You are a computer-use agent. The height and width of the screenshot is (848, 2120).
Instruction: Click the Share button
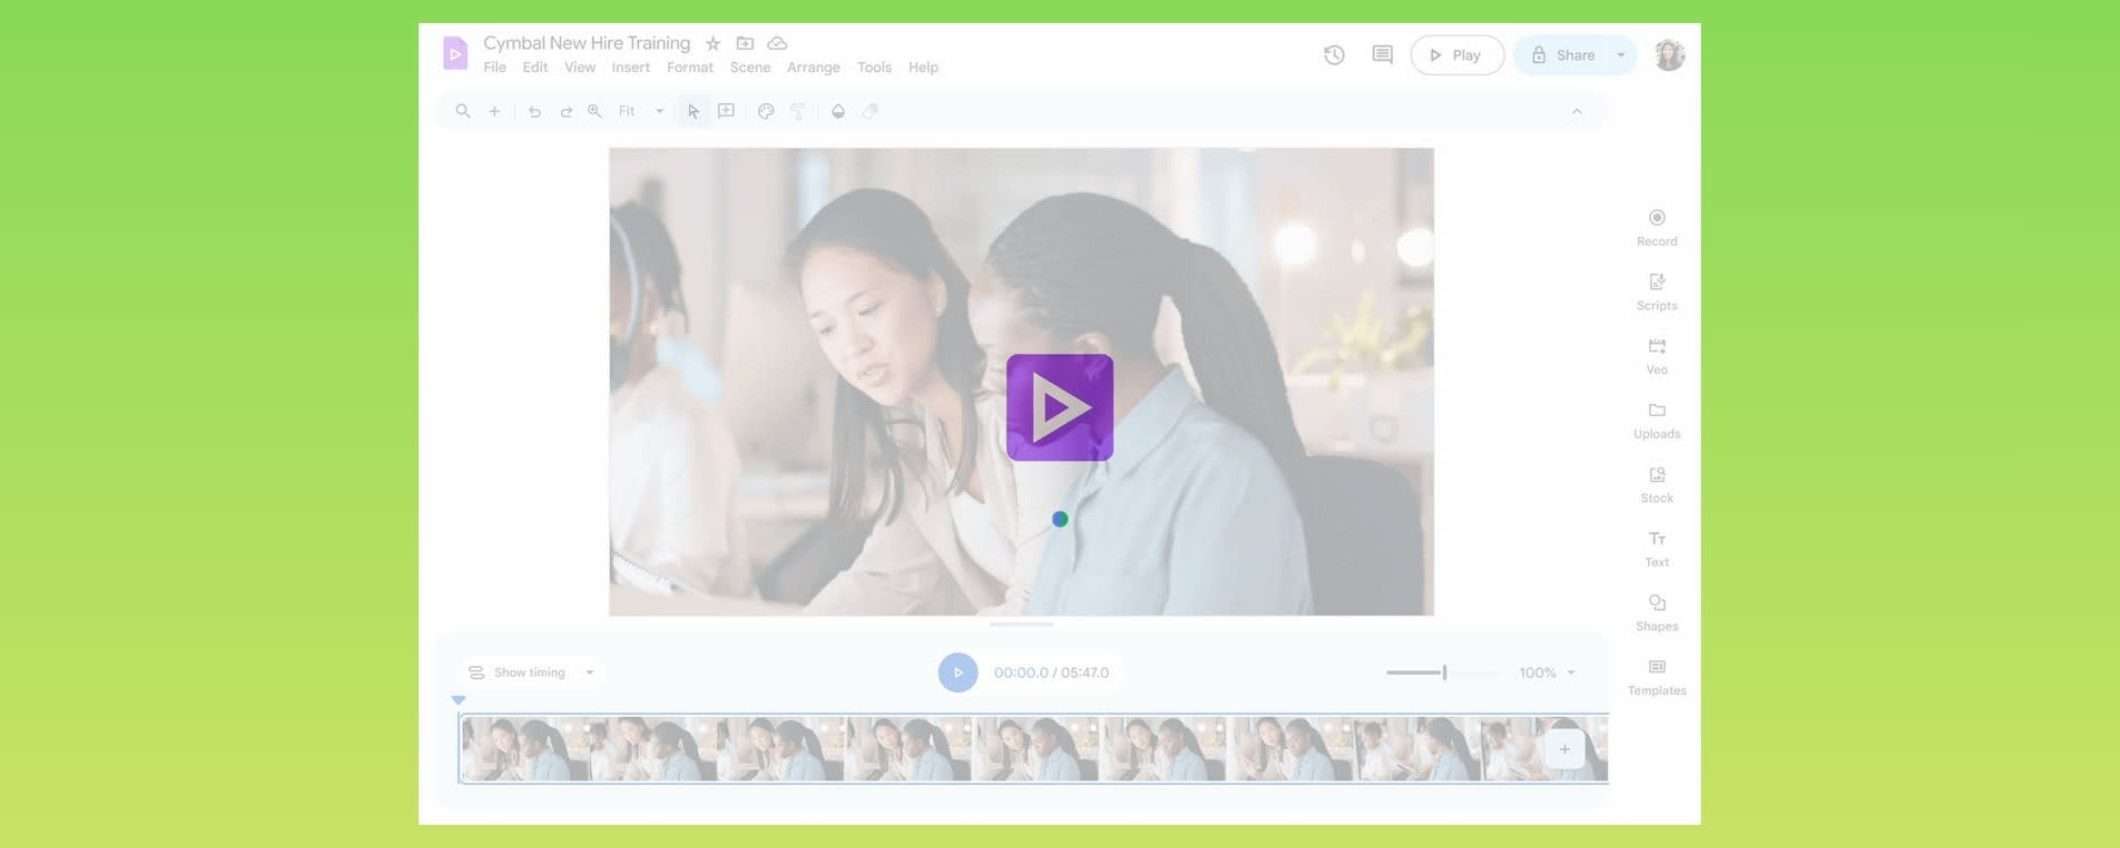1563,55
